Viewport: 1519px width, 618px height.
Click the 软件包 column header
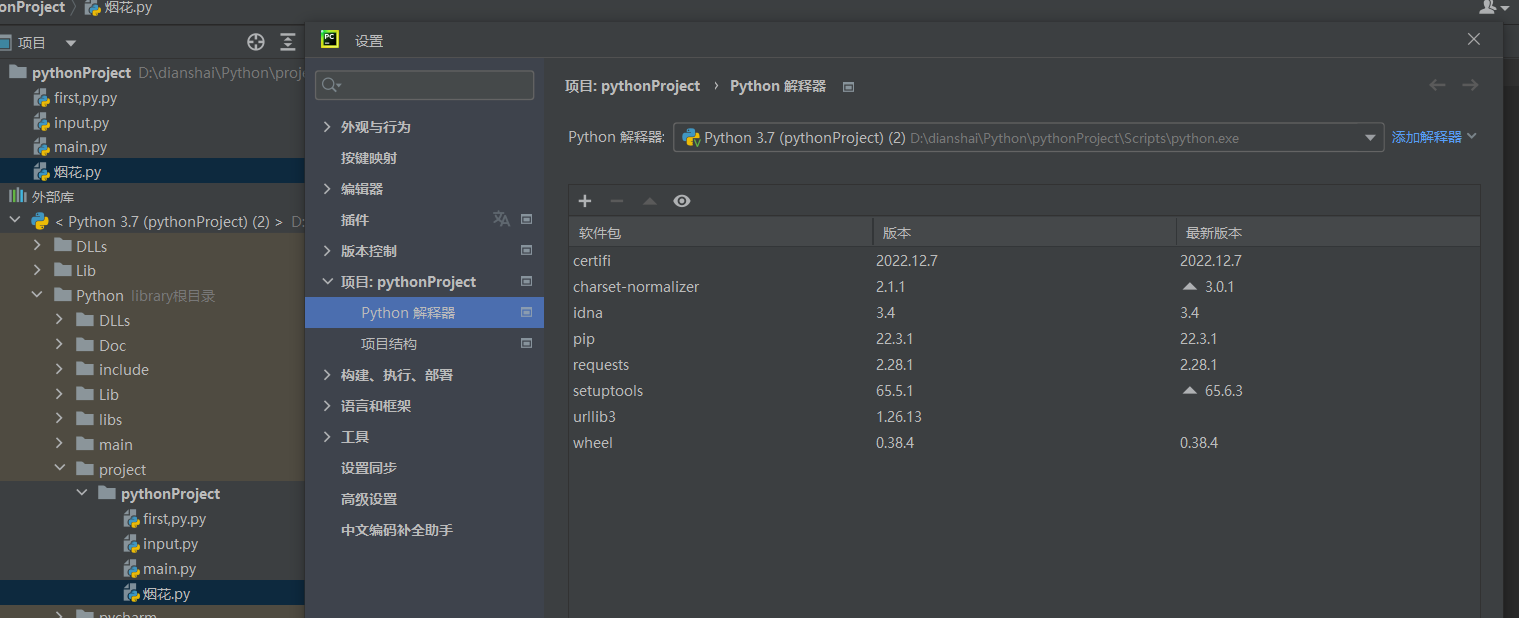[x=720, y=233]
